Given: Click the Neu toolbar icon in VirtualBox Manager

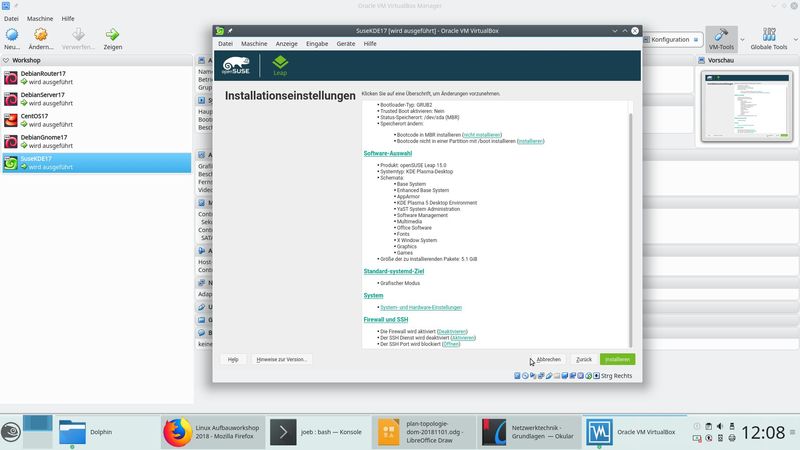Looking at the screenshot, I should [12, 35].
